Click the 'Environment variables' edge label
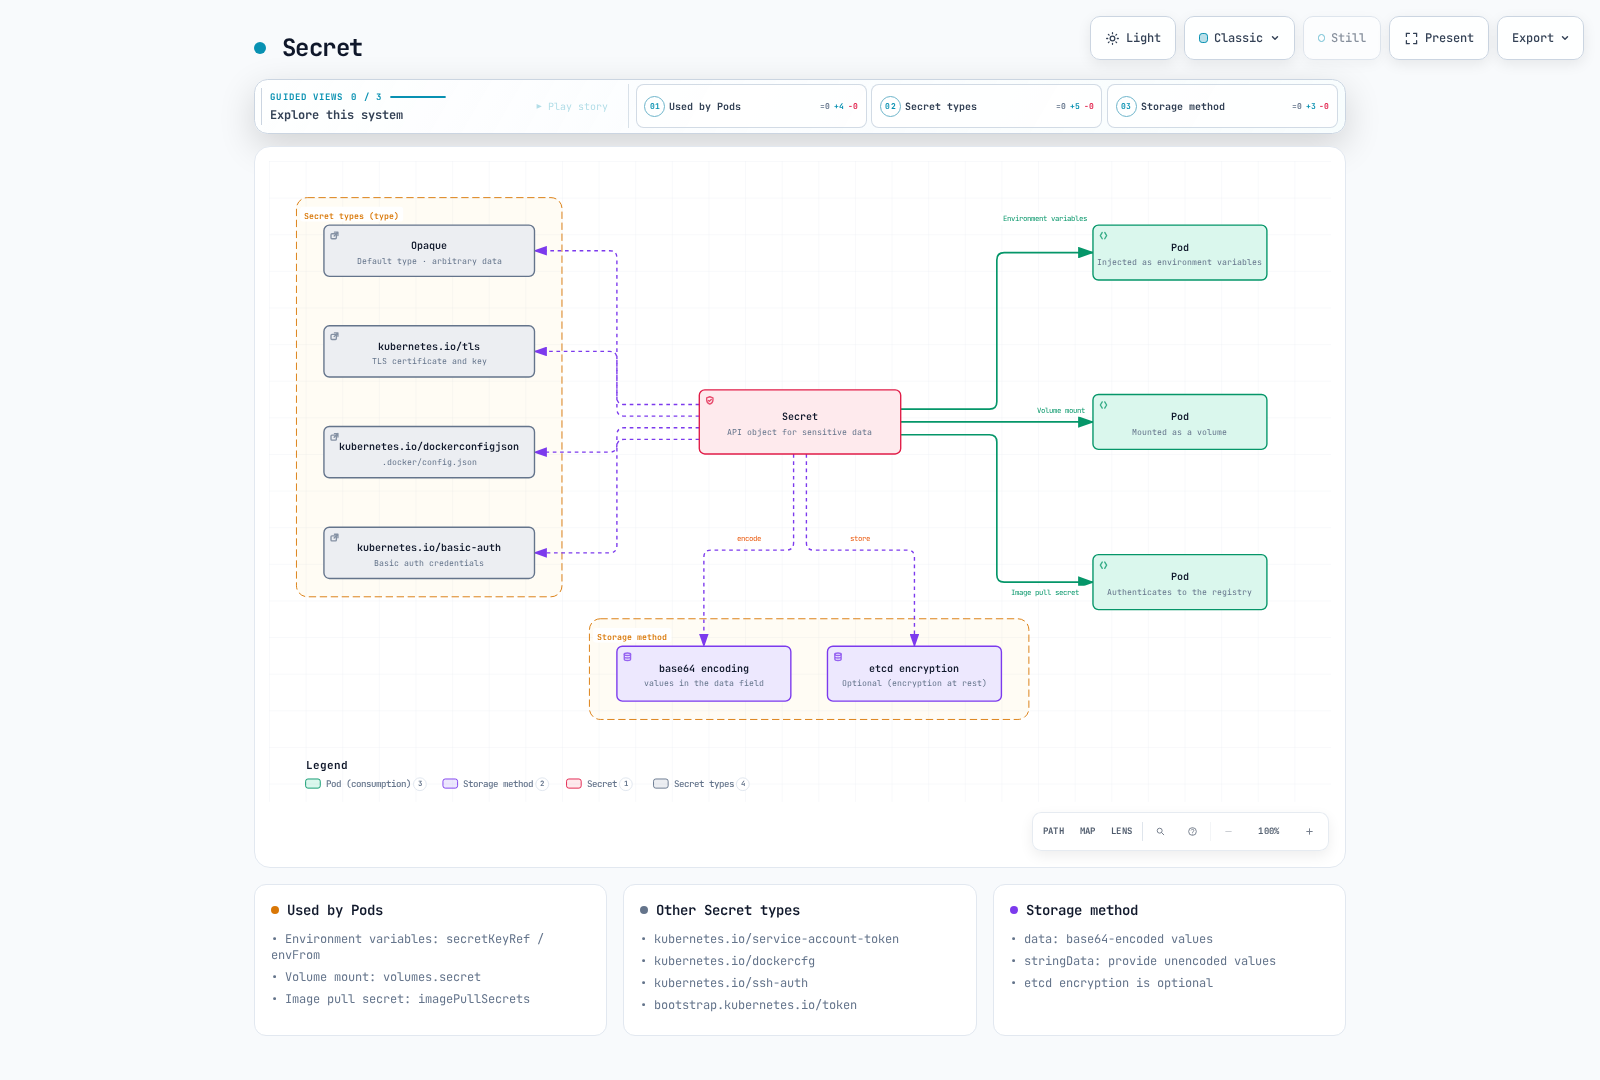 1045,219
